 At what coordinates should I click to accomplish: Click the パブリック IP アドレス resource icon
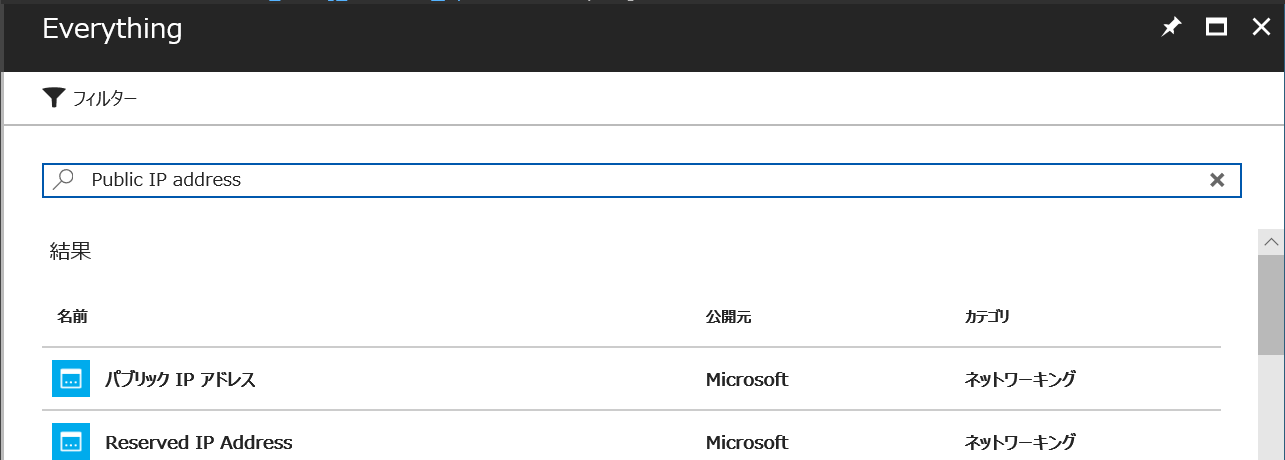(x=71, y=379)
